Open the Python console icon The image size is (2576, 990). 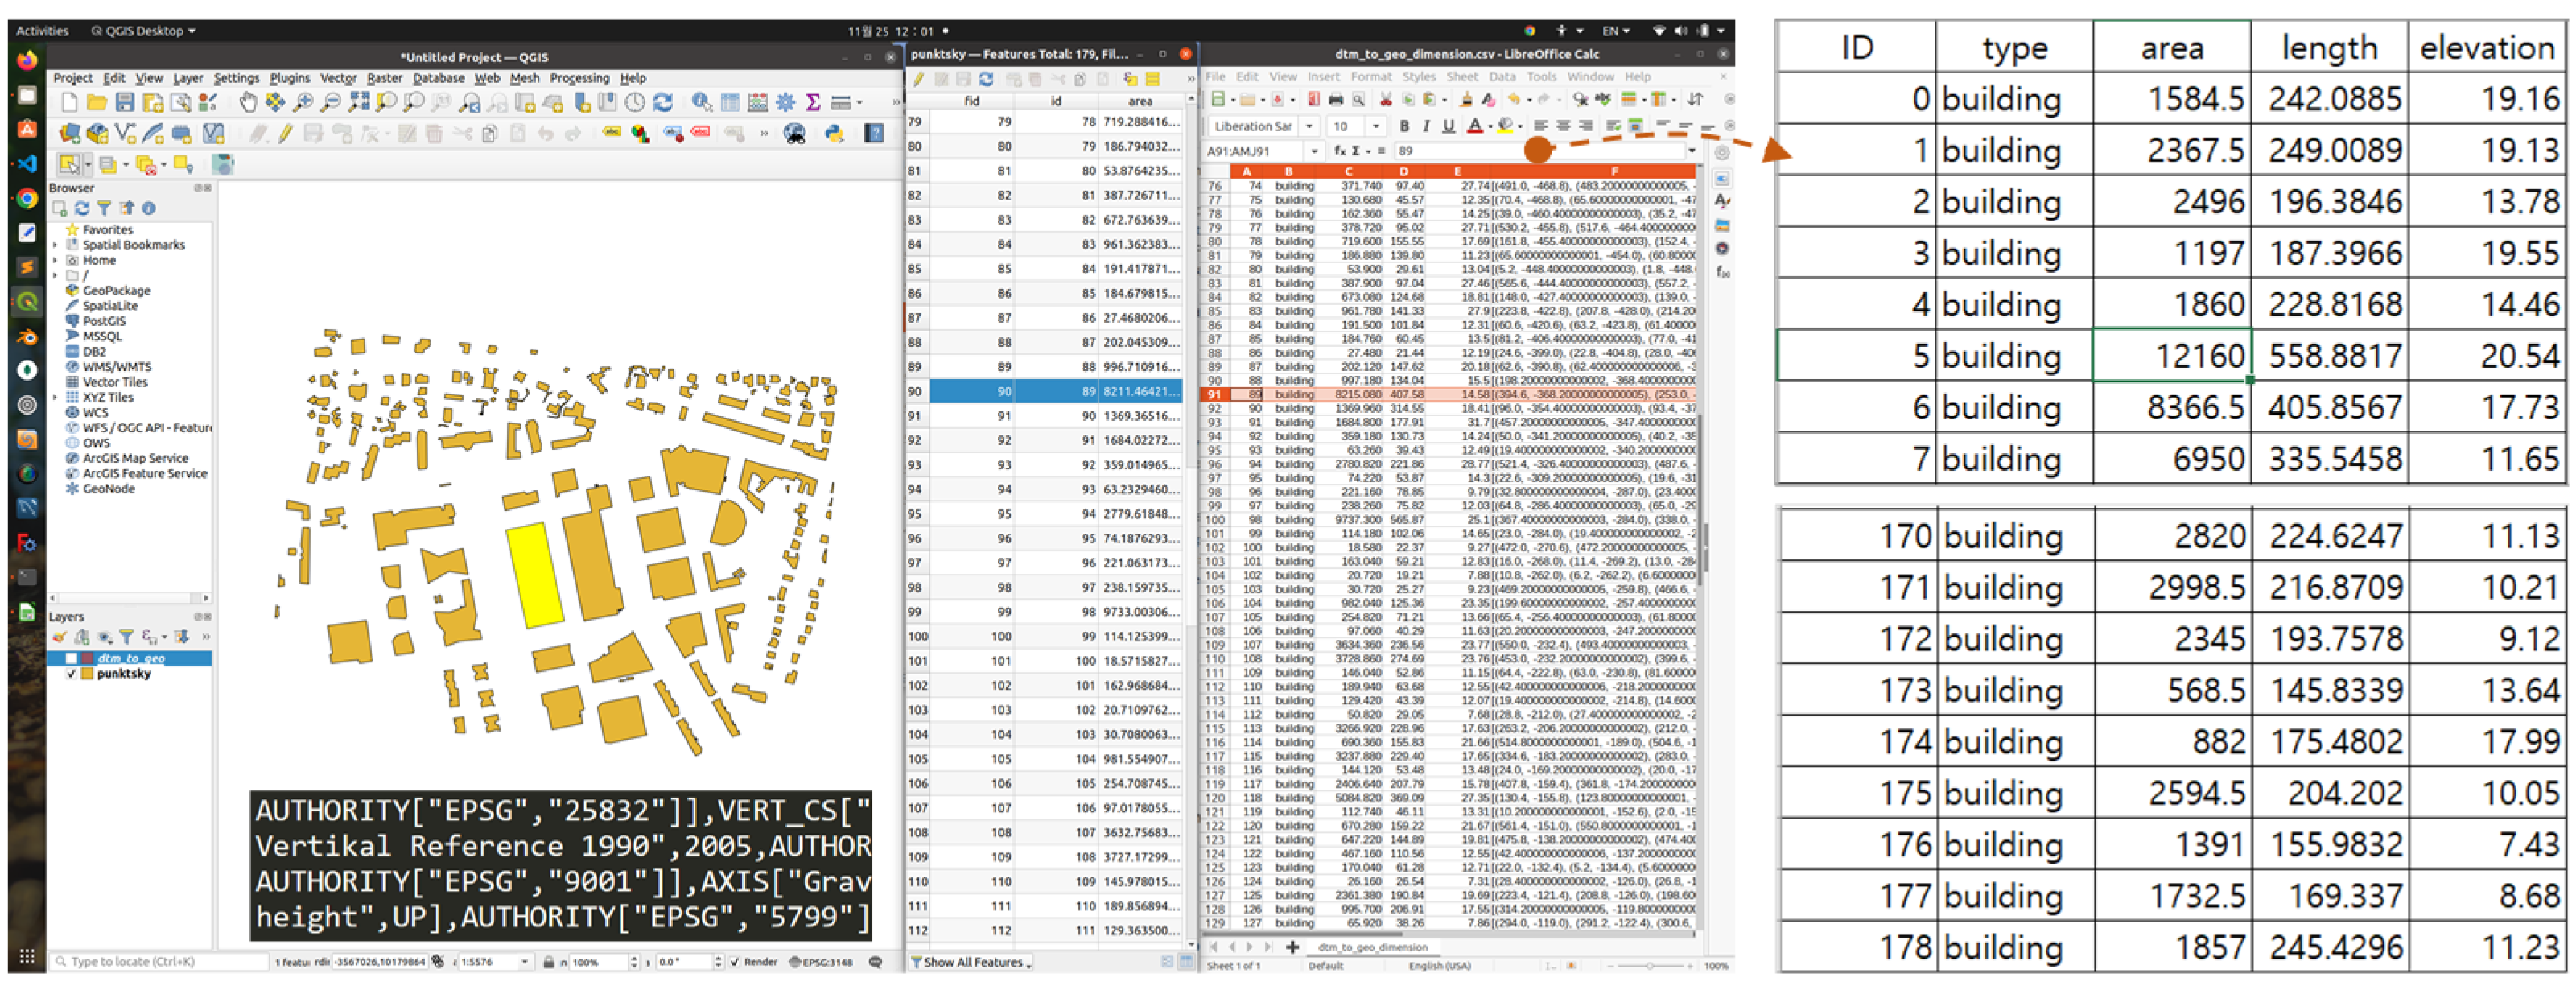[x=834, y=134]
